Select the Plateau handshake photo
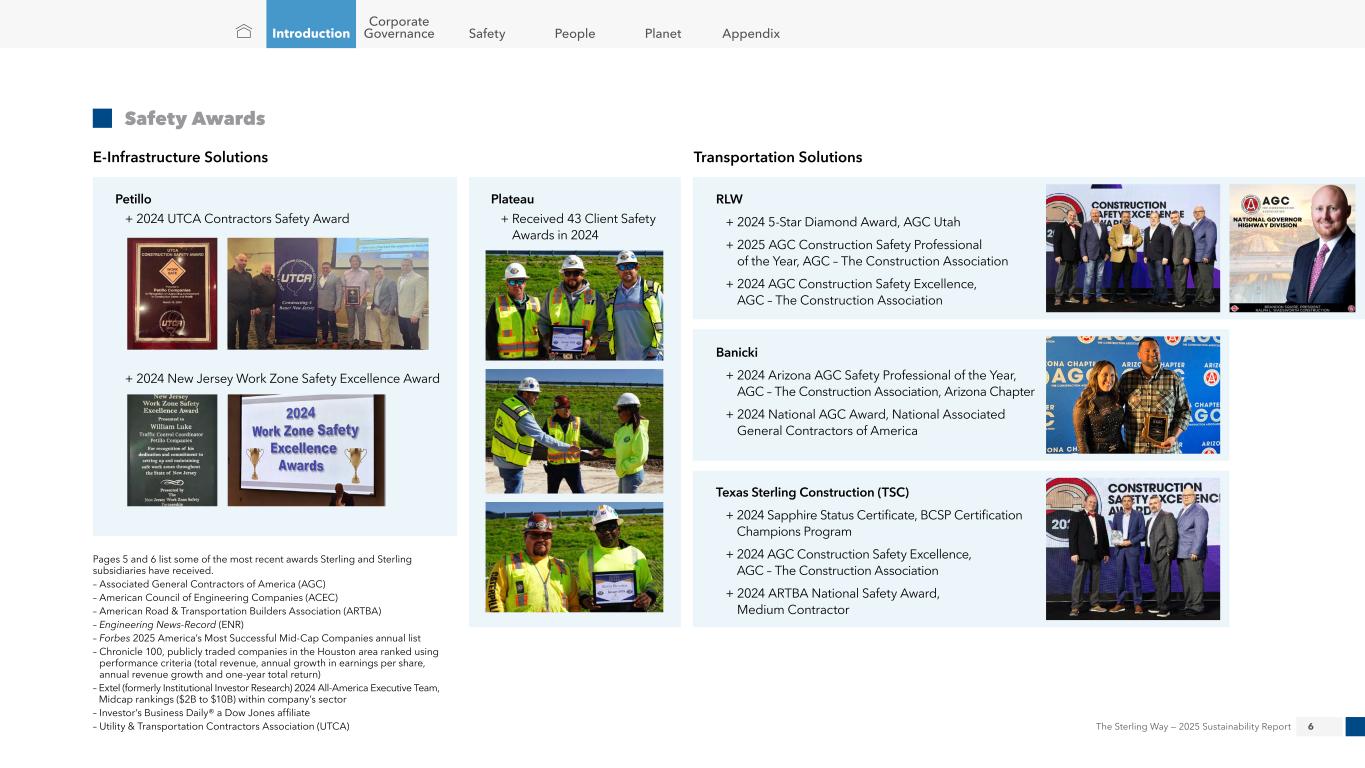This screenshot has width=1365, height=768. [574, 431]
